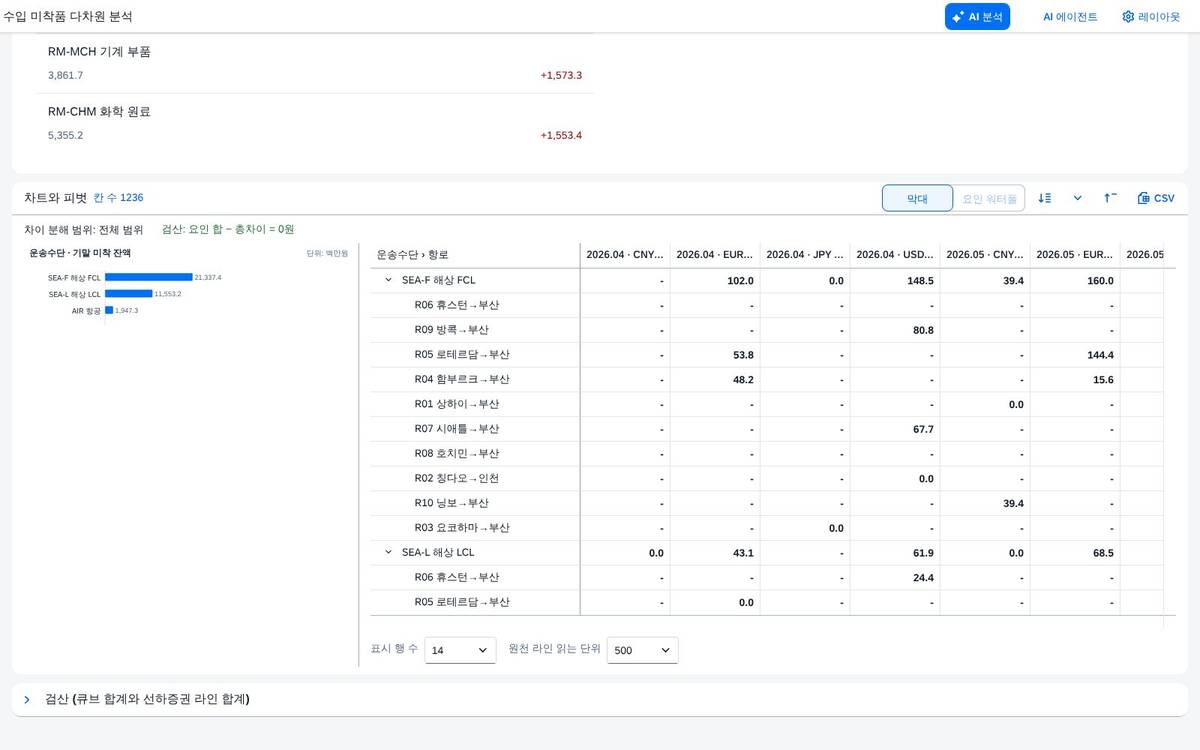Viewport: 1200px width, 750px height.
Task: Click the 24.4 cell in 휴스턴 LCL row
Action: 895,577
